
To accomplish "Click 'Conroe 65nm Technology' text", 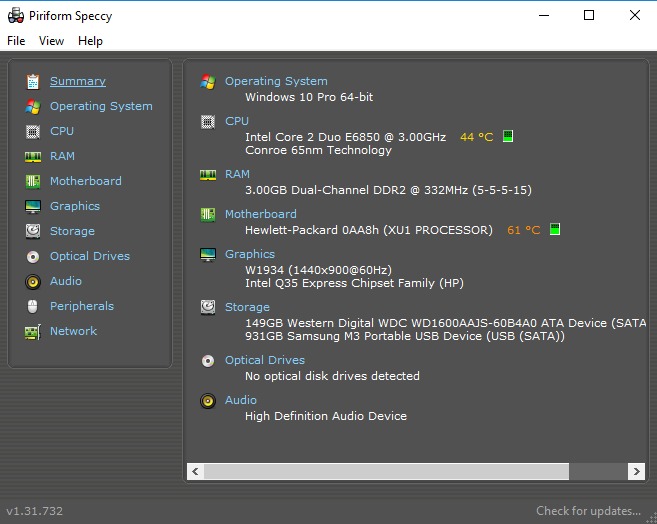I will 318,150.
